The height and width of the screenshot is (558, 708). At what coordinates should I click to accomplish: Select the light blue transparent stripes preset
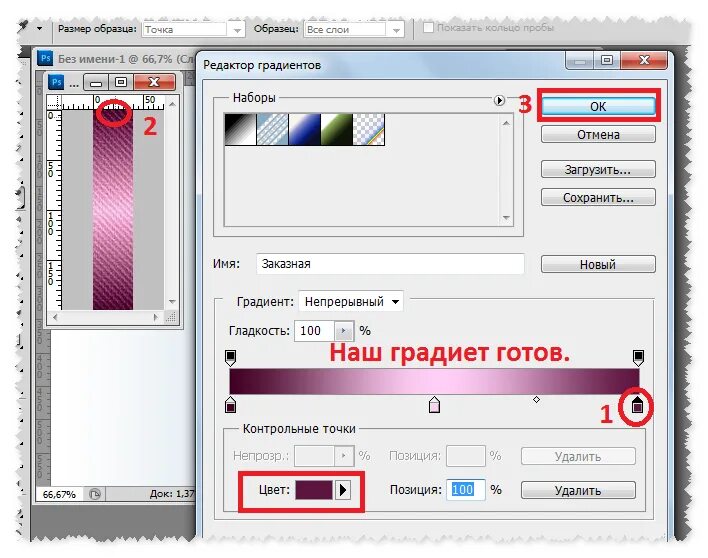click(x=272, y=130)
